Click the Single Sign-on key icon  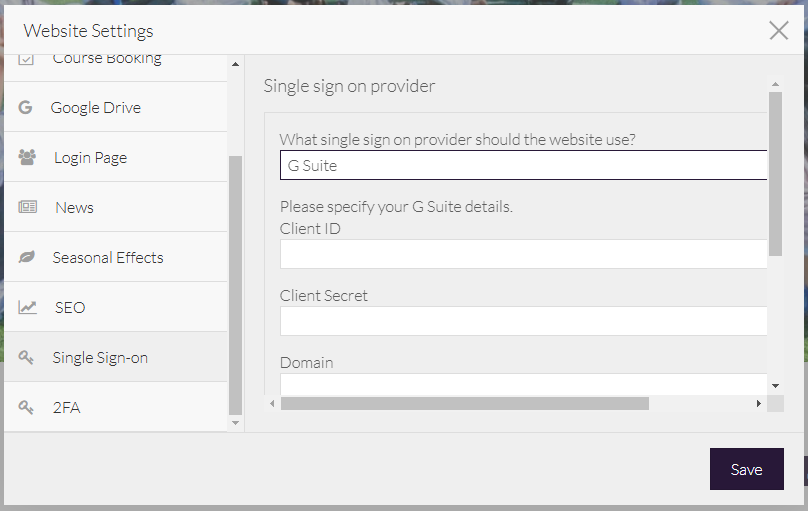tap(27, 357)
